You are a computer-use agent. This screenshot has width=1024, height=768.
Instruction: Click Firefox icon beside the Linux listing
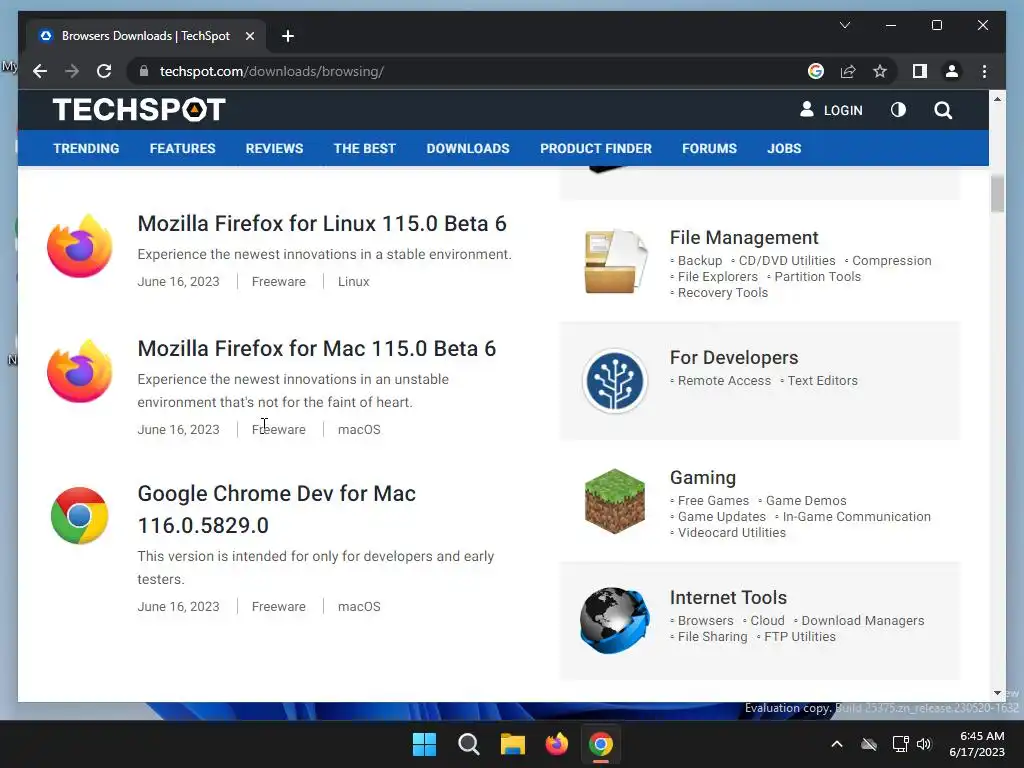tap(80, 246)
